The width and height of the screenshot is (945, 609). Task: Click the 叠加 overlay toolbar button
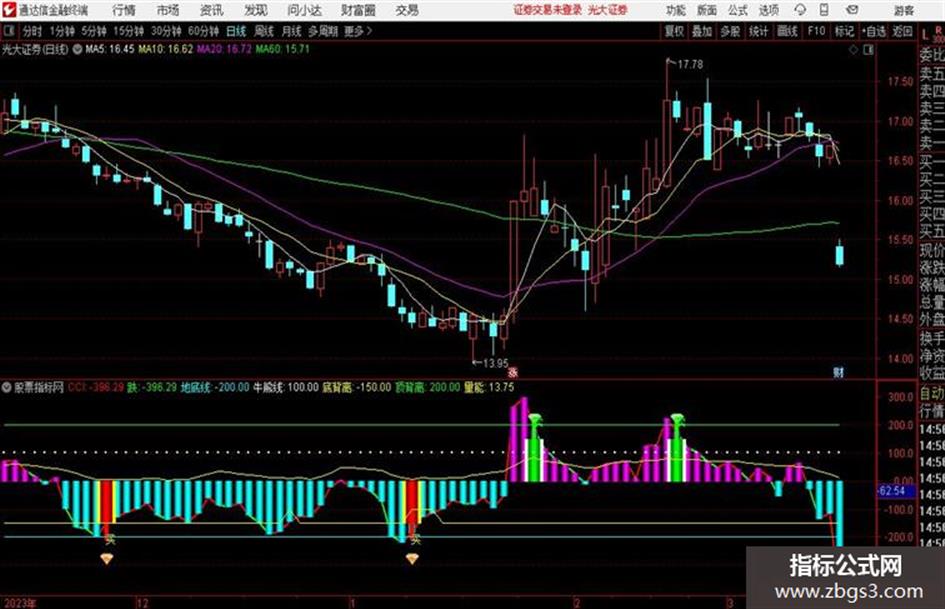click(702, 31)
